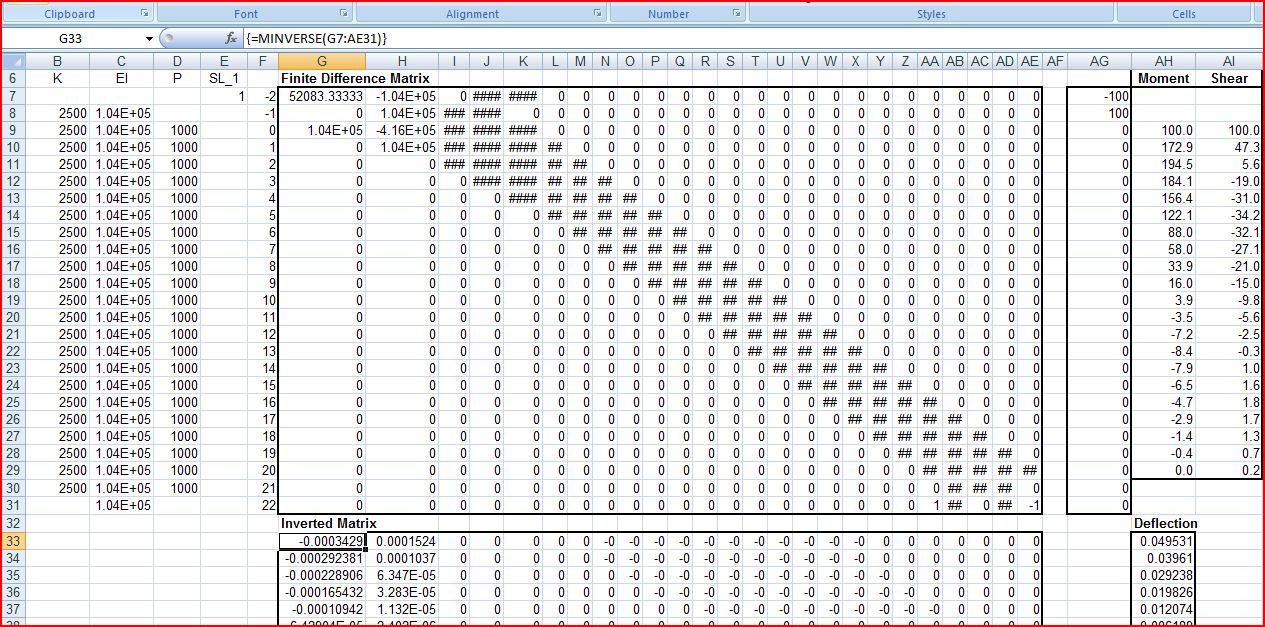Open the Clipboard group dialog launcher

(144, 14)
